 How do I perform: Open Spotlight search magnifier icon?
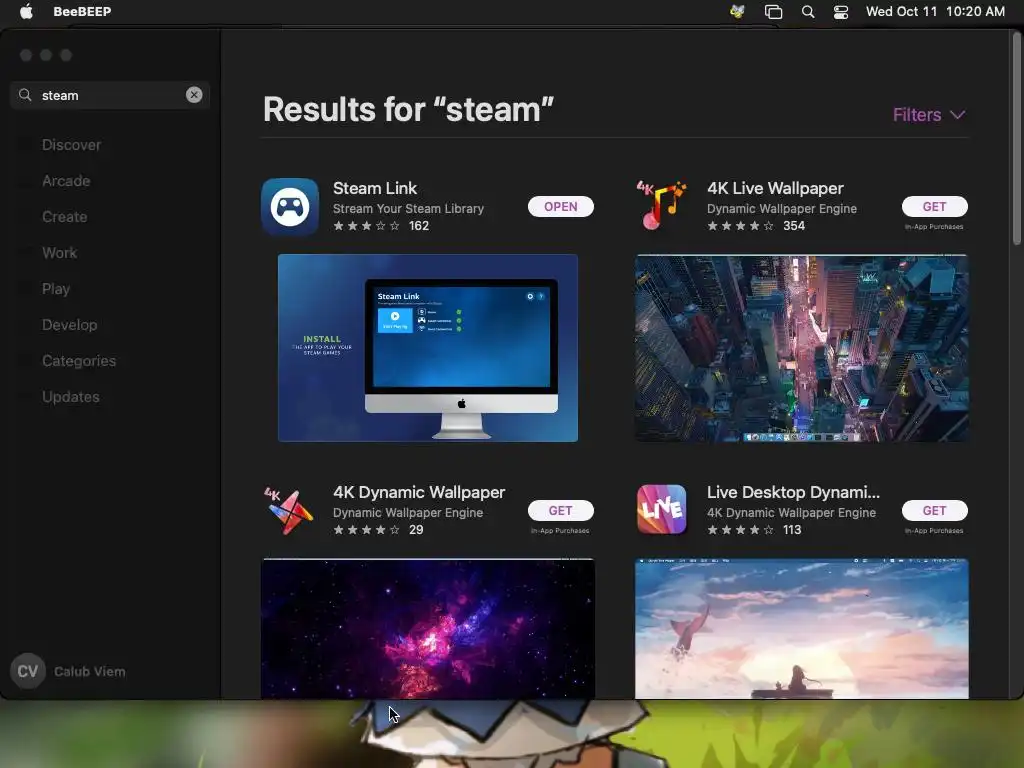pyautogui.click(x=808, y=11)
